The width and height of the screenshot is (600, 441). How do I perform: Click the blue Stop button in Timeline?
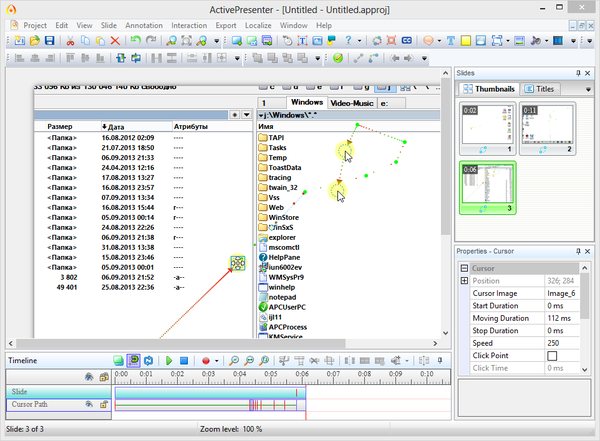[184, 360]
